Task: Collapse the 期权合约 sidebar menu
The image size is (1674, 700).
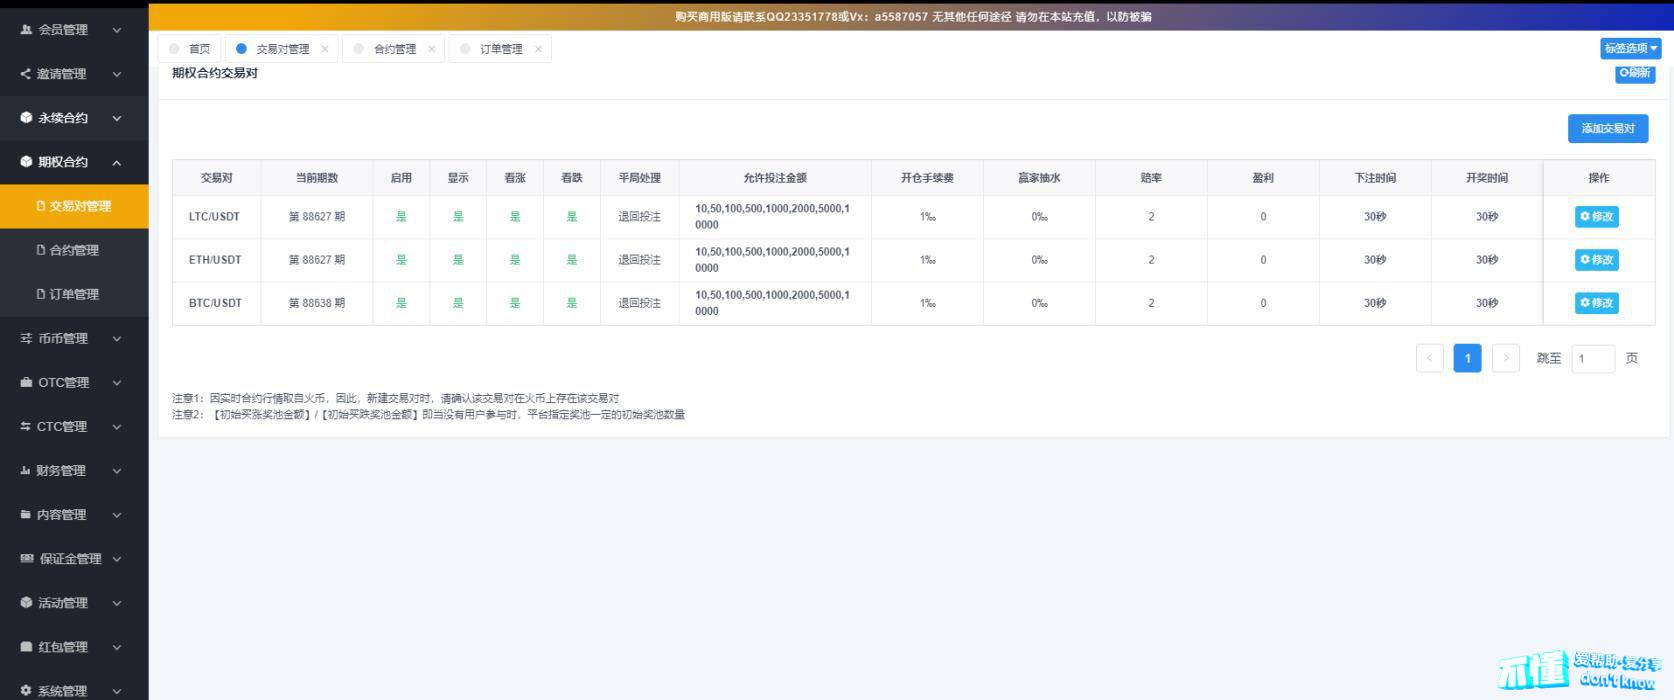Action: click(x=116, y=162)
